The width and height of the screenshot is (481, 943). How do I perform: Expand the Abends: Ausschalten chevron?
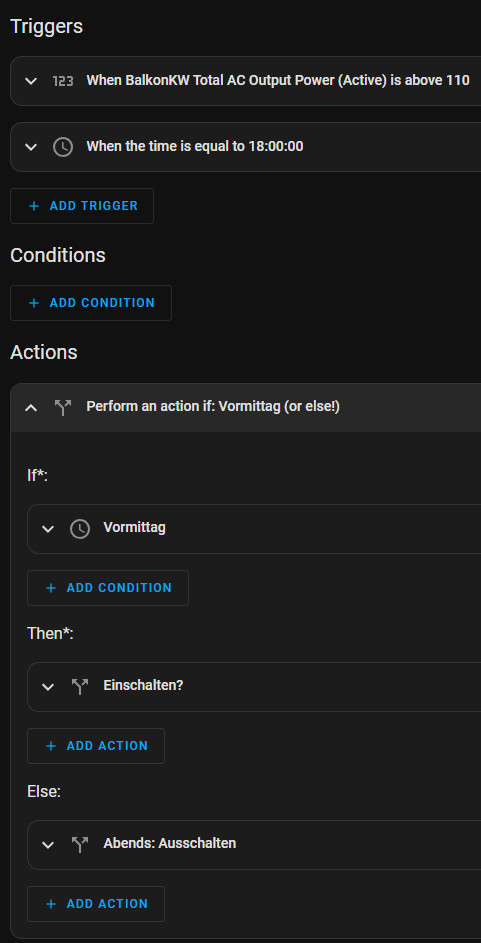coord(48,844)
